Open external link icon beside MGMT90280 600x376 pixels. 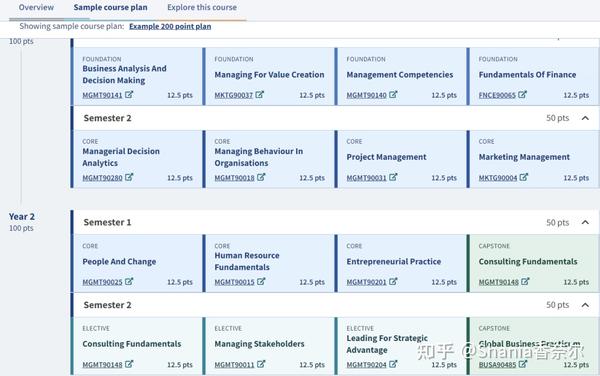click(x=129, y=177)
